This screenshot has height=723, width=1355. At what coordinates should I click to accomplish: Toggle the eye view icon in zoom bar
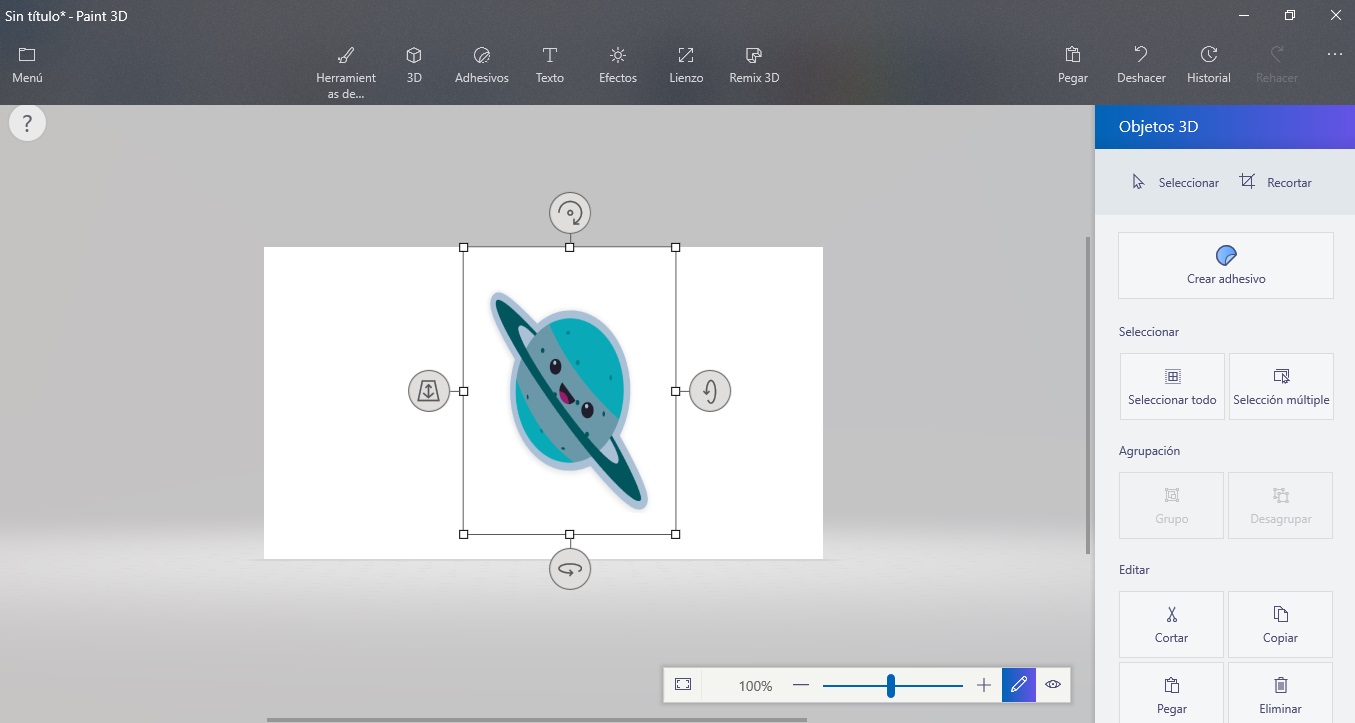click(1052, 685)
